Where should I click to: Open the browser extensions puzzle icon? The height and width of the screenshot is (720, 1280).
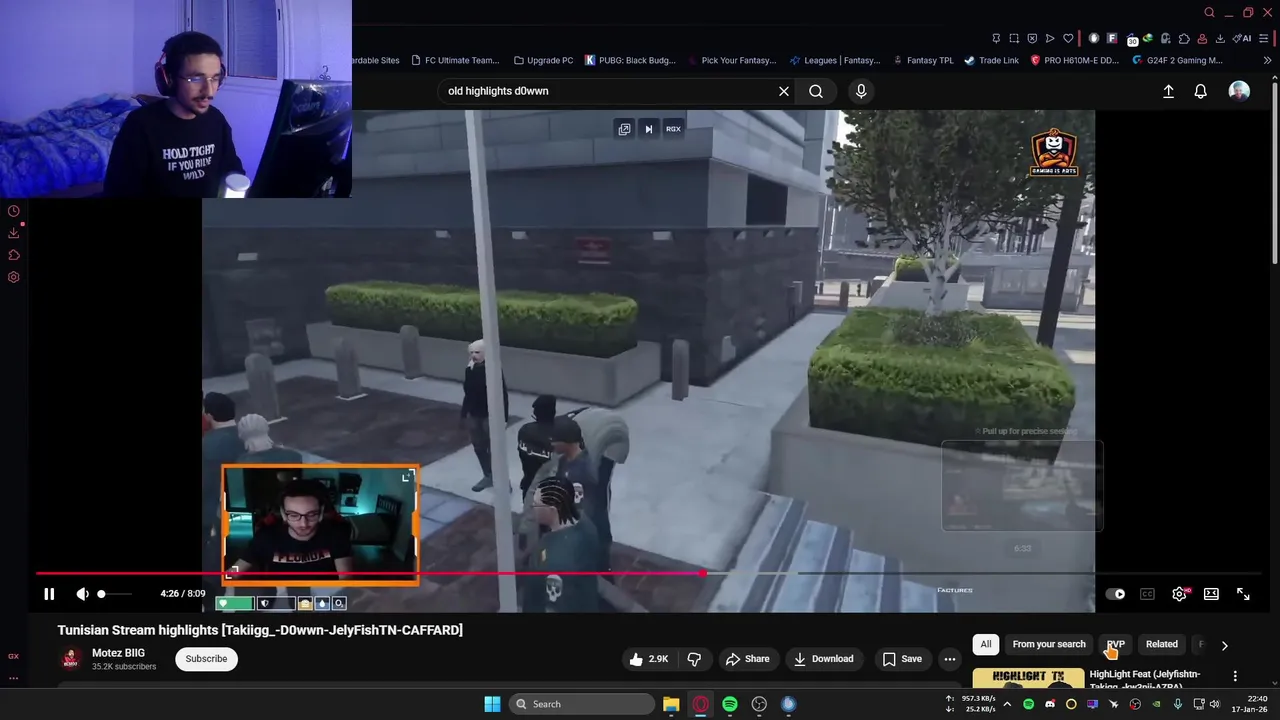[1184, 38]
